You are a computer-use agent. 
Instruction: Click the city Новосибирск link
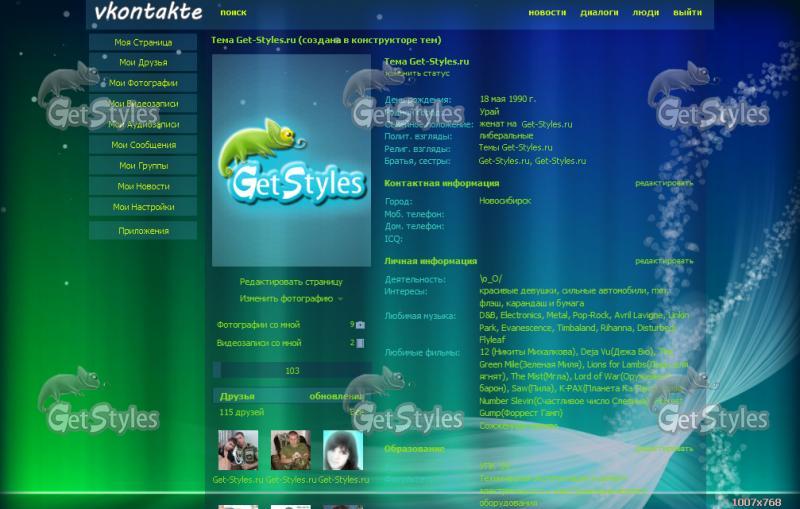(505, 201)
